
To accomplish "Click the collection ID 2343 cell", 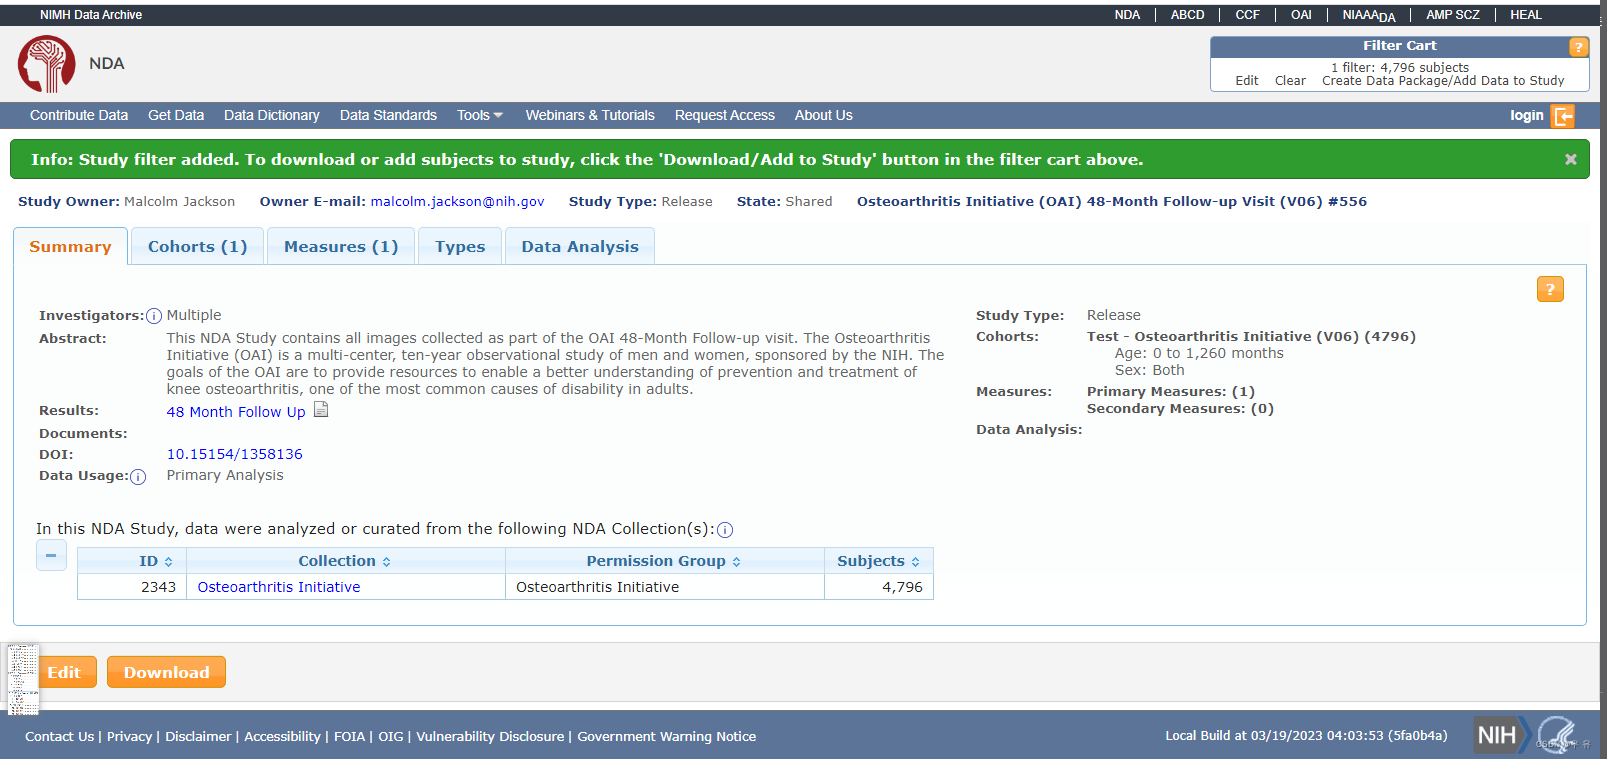I will [x=132, y=587].
